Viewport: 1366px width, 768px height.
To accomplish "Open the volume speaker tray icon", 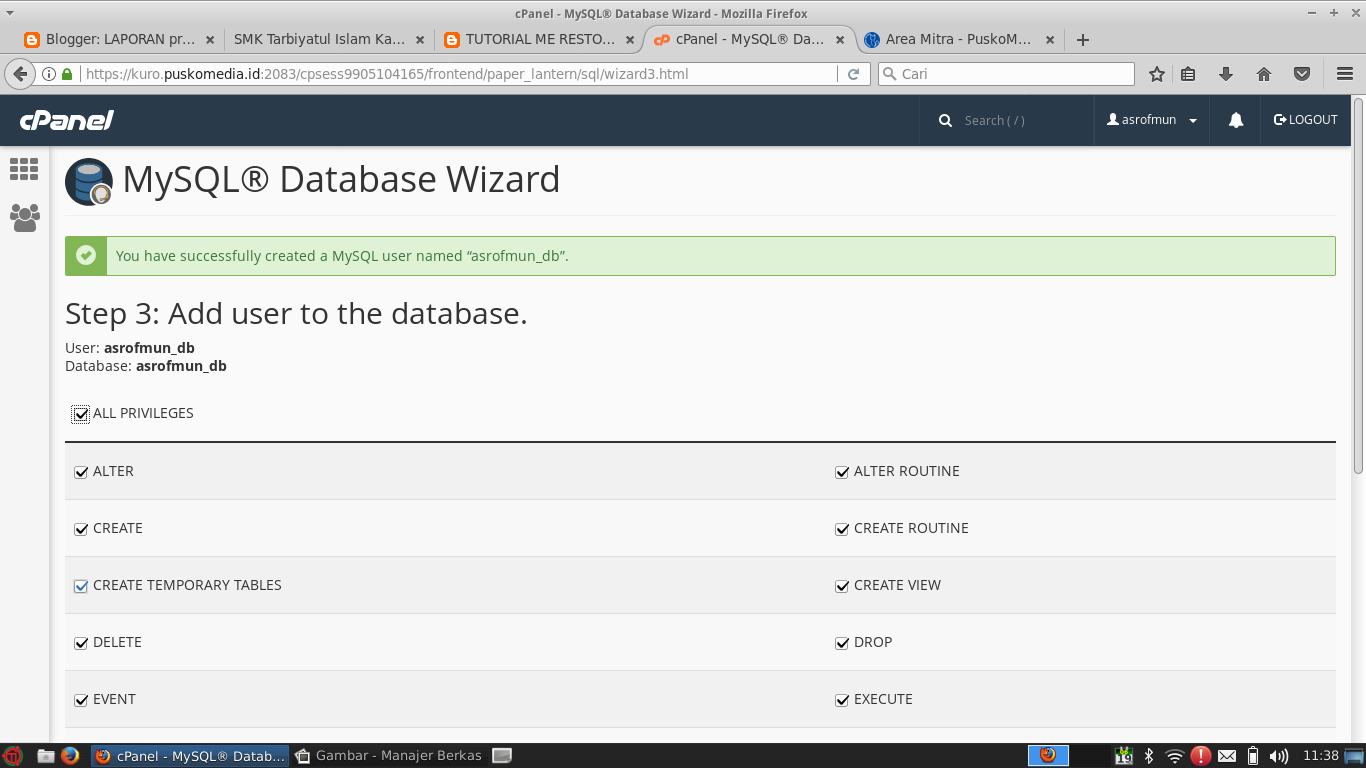I will (1279, 756).
